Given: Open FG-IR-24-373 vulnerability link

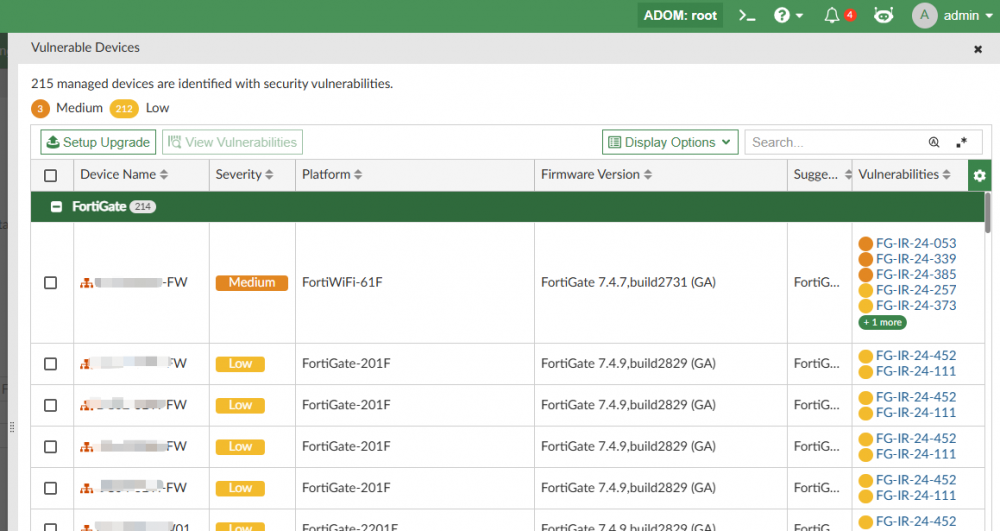Looking at the screenshot, I should point(916,305).
